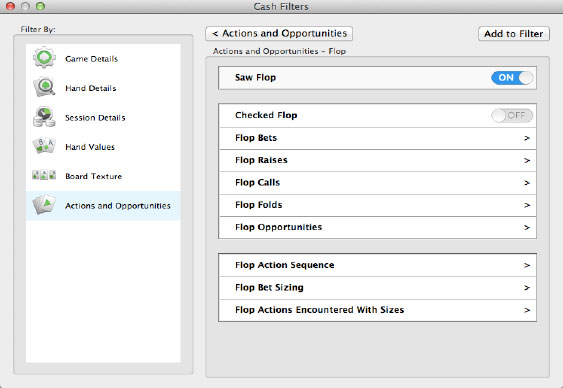Expand Flop Actions Encountered With Sizes arrow
The height and width of the screenshot is (388, 563).
coord(527,310)
